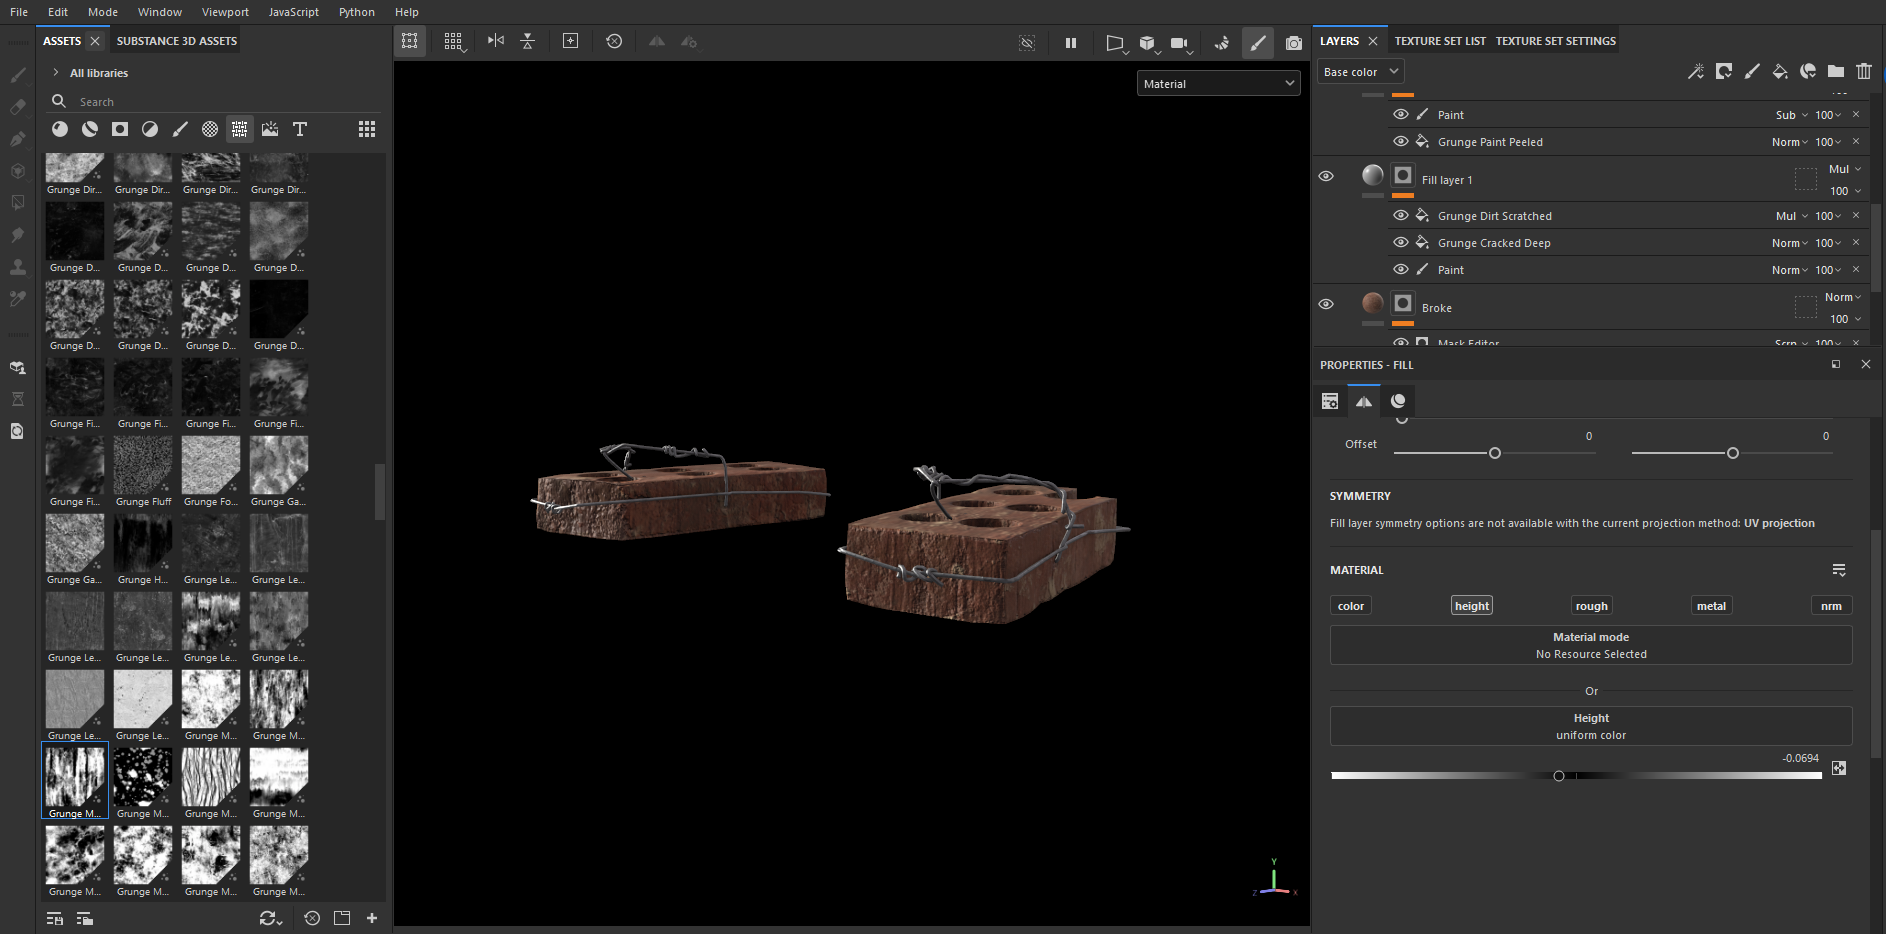Add a folder in Layers toolbar
This screenshot has width=1886, height=934.
[x=1835, y=71]
